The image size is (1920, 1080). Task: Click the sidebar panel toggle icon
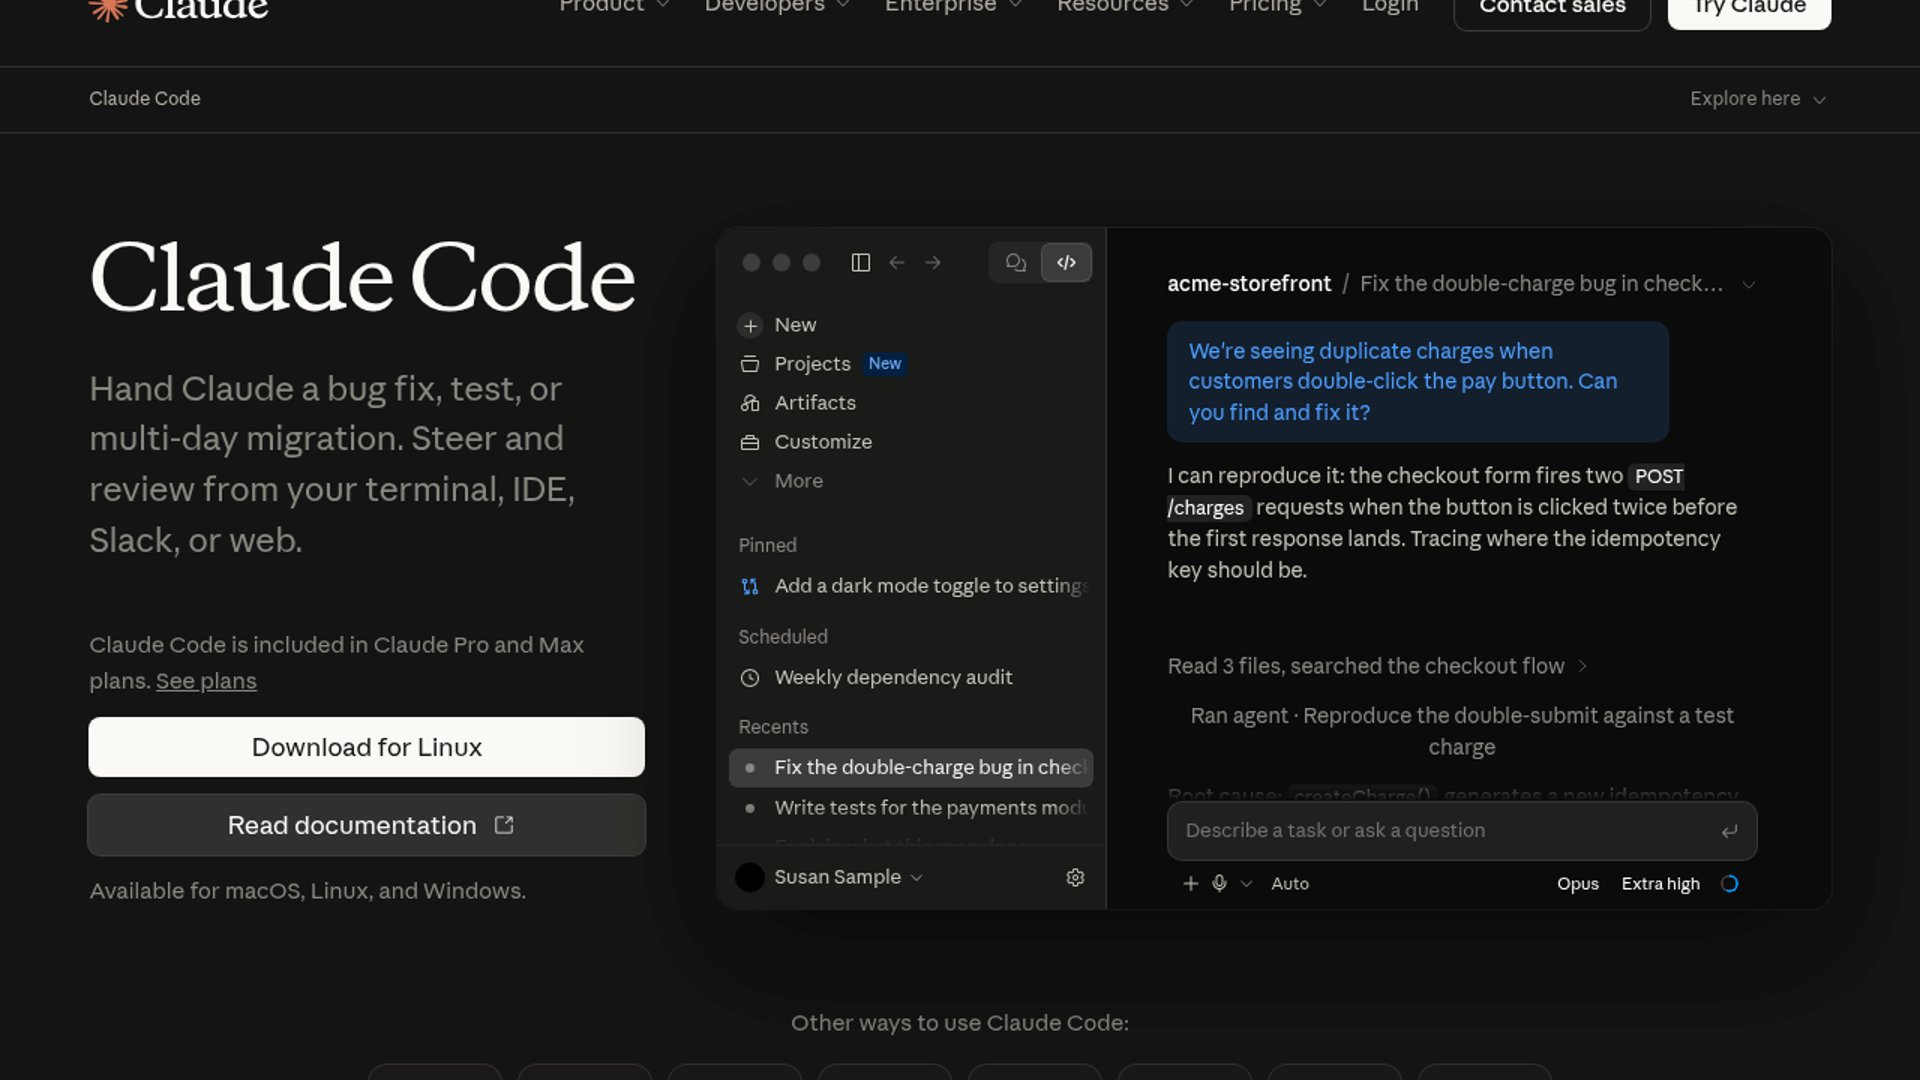point(860,262)
